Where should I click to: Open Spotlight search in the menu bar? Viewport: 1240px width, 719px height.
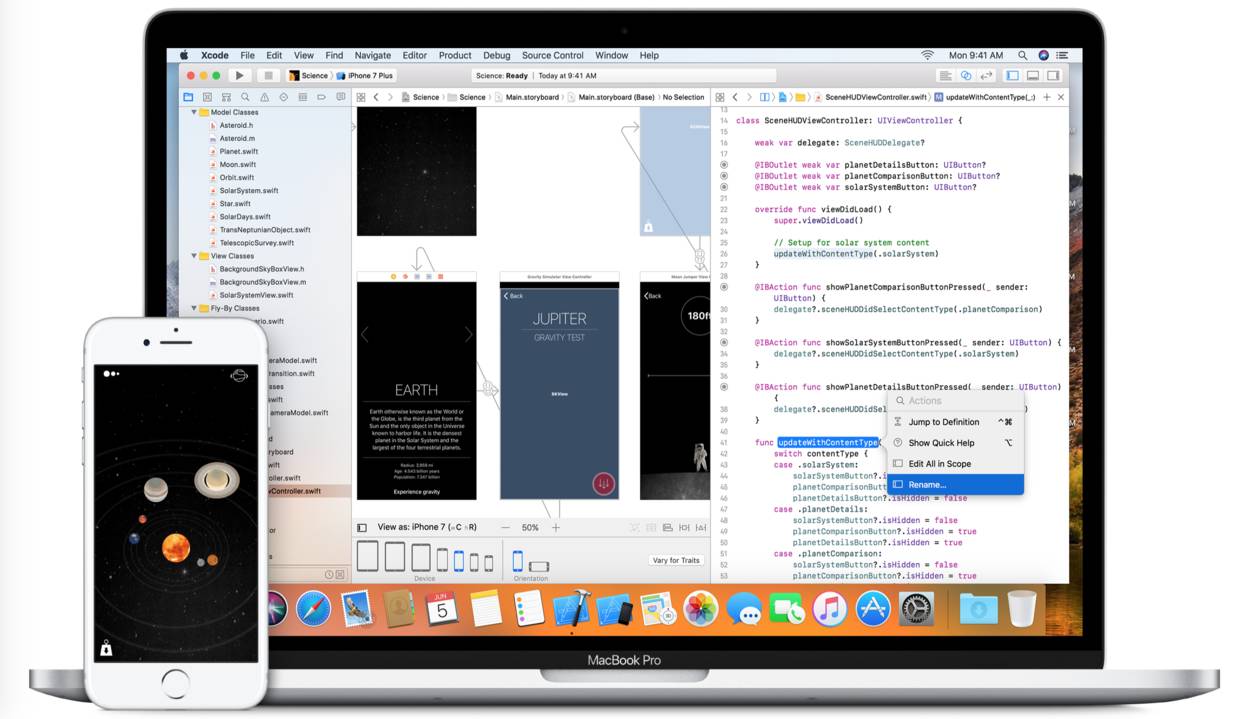pos(1022,55)
